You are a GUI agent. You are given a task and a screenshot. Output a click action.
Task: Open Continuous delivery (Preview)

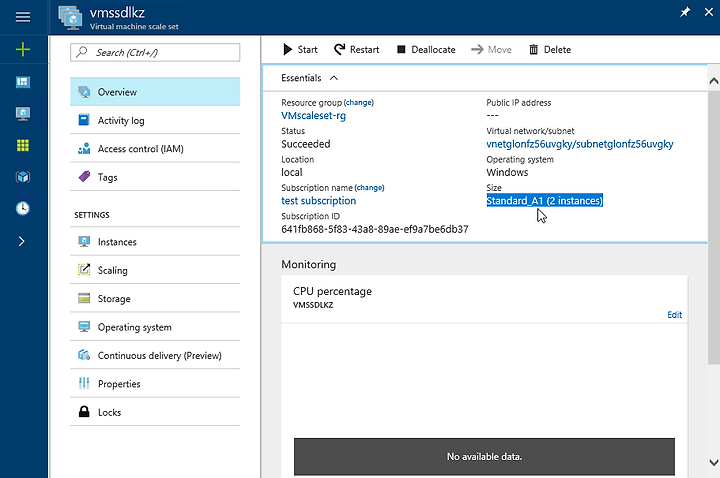pos(155,355)
